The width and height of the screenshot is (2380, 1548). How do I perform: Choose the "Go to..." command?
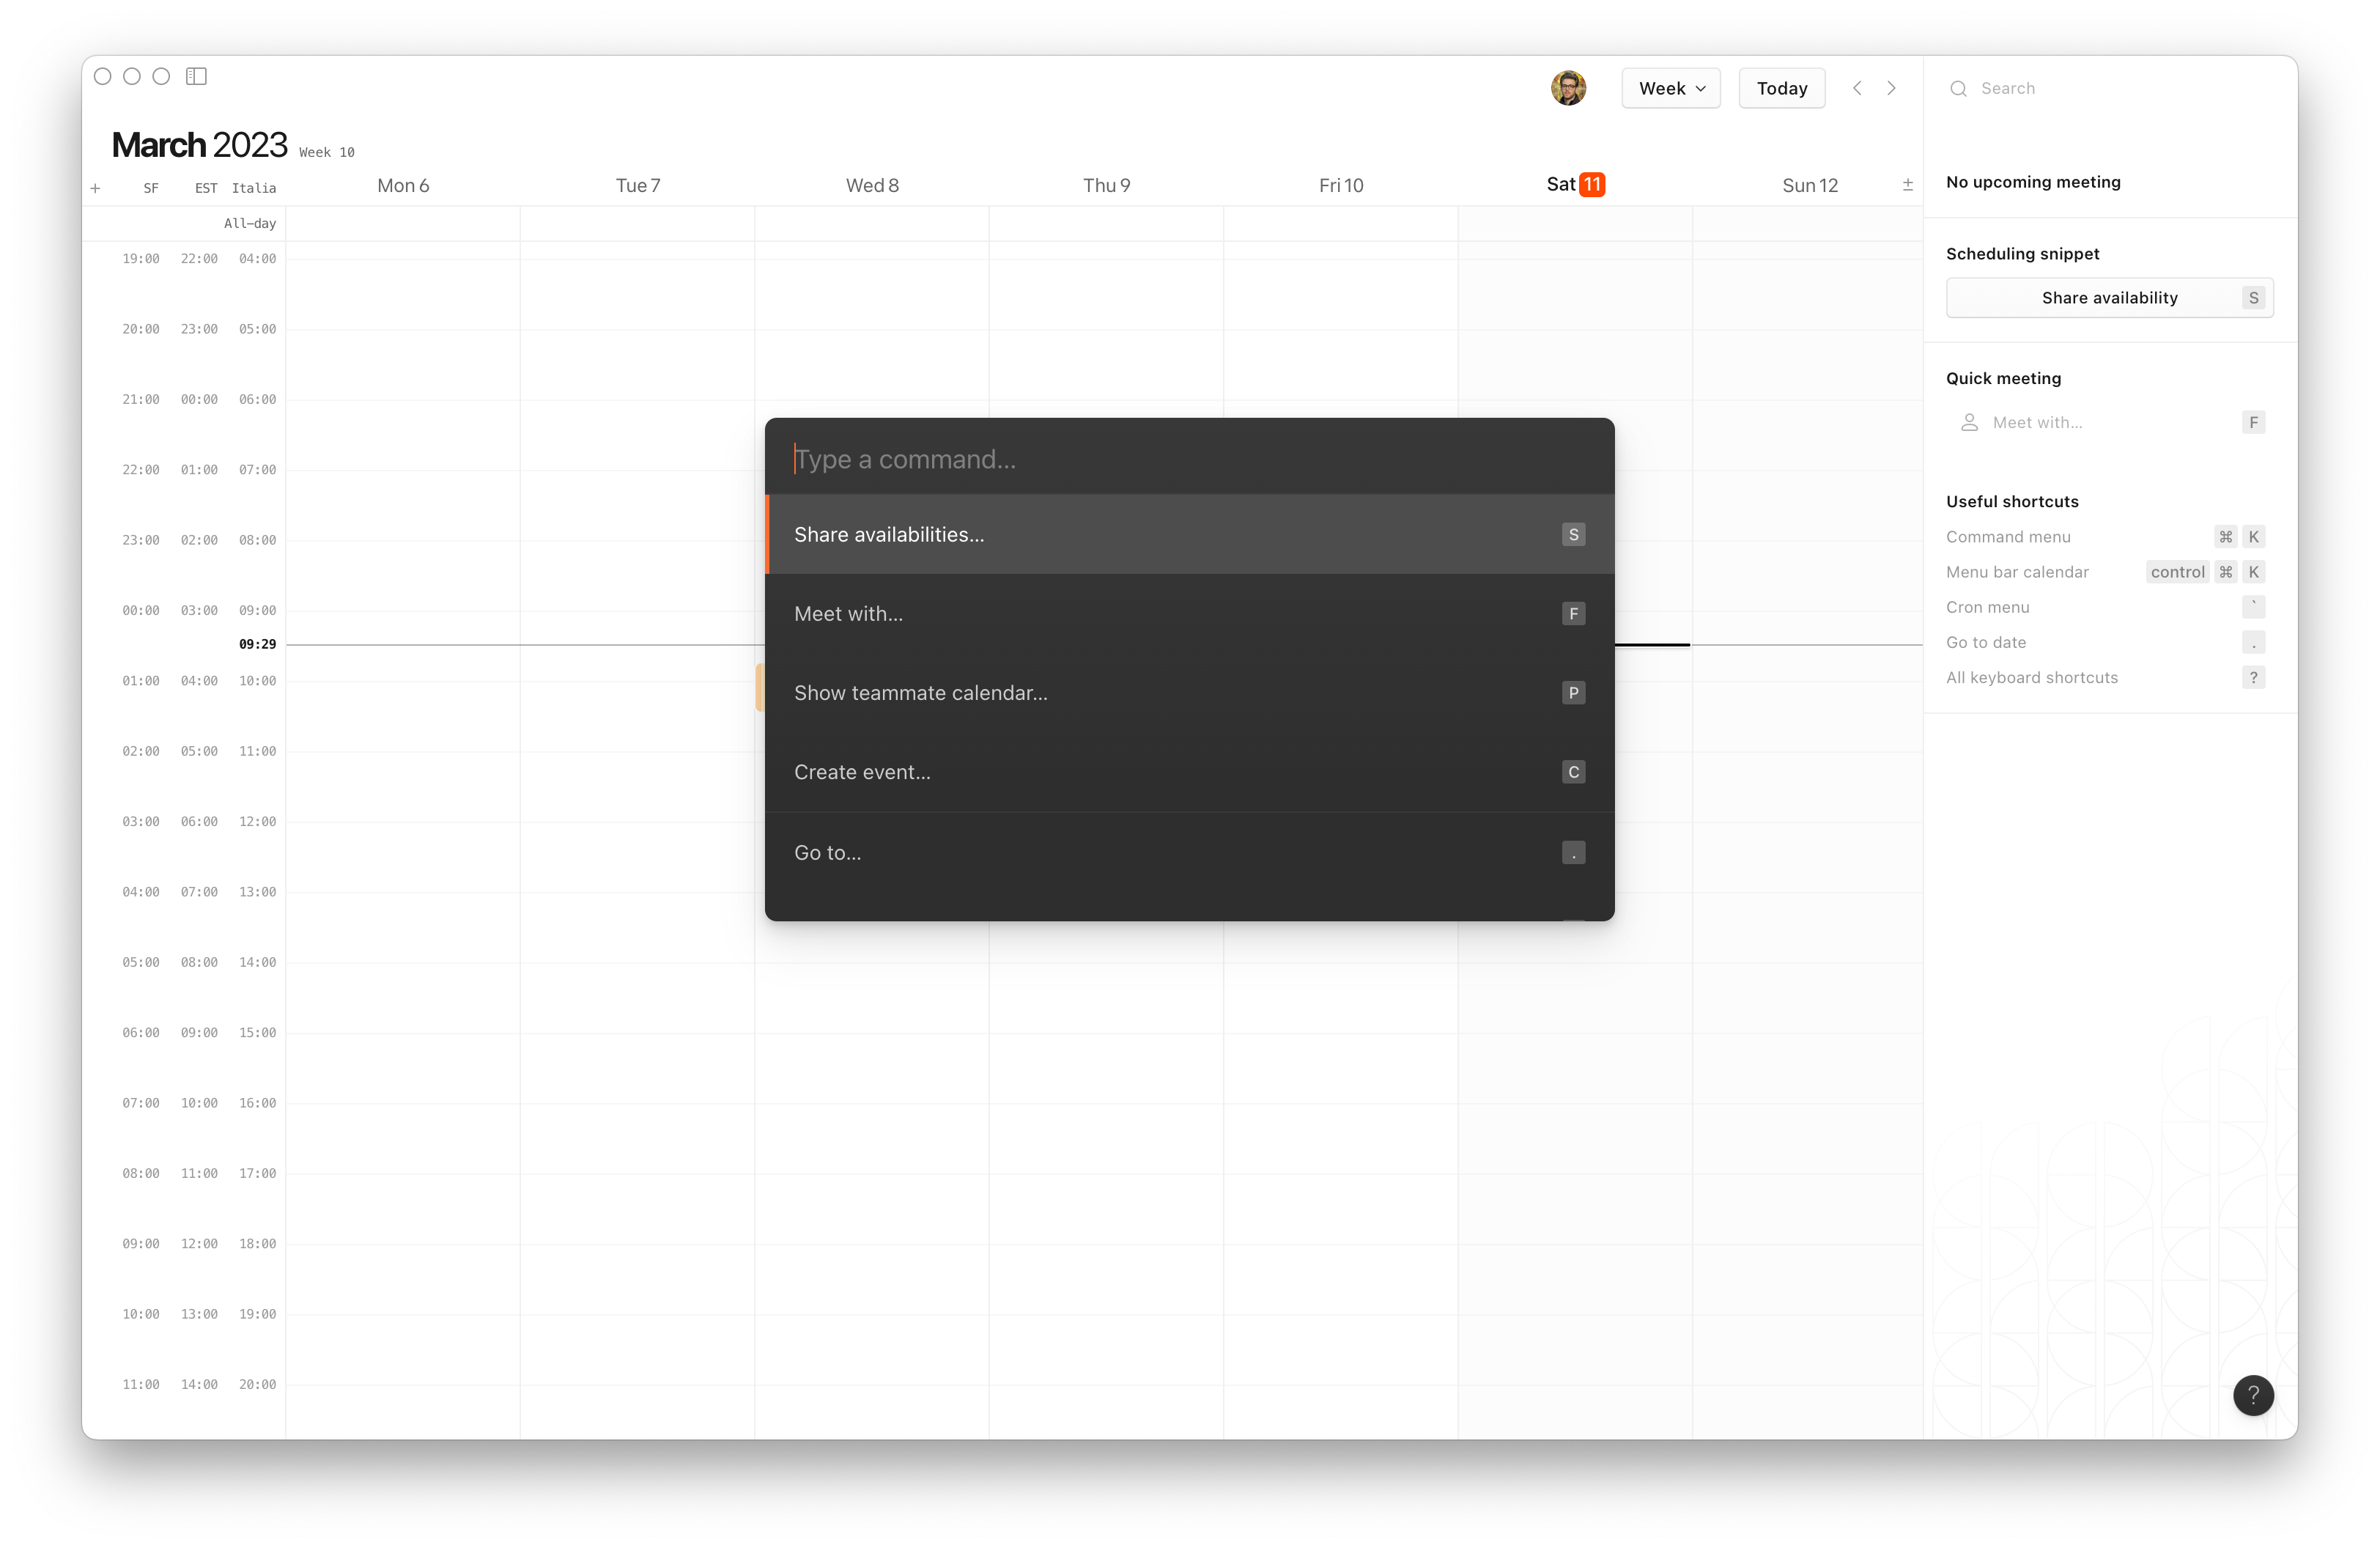click(1188, 852)
